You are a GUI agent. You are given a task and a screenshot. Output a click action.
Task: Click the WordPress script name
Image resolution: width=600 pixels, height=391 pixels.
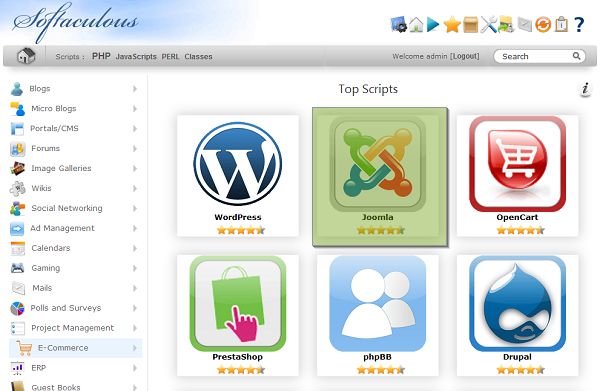[238, 217]
